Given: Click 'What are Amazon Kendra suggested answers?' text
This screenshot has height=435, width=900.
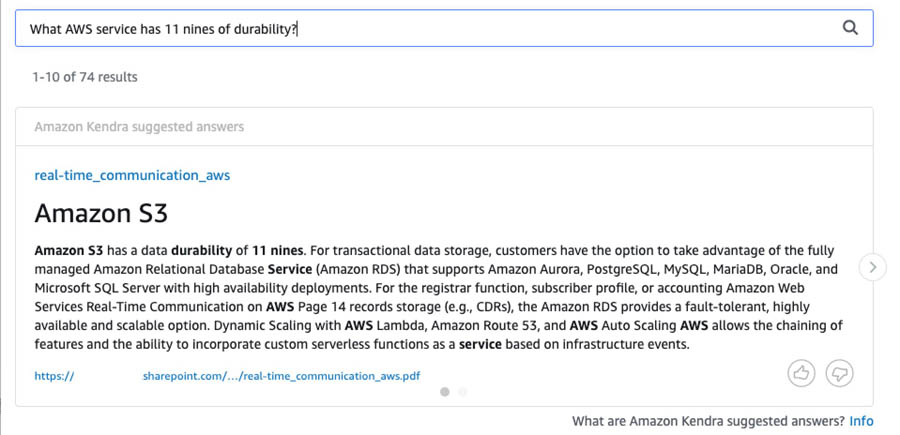Looking at the screenshot, I should coord(708,421).
